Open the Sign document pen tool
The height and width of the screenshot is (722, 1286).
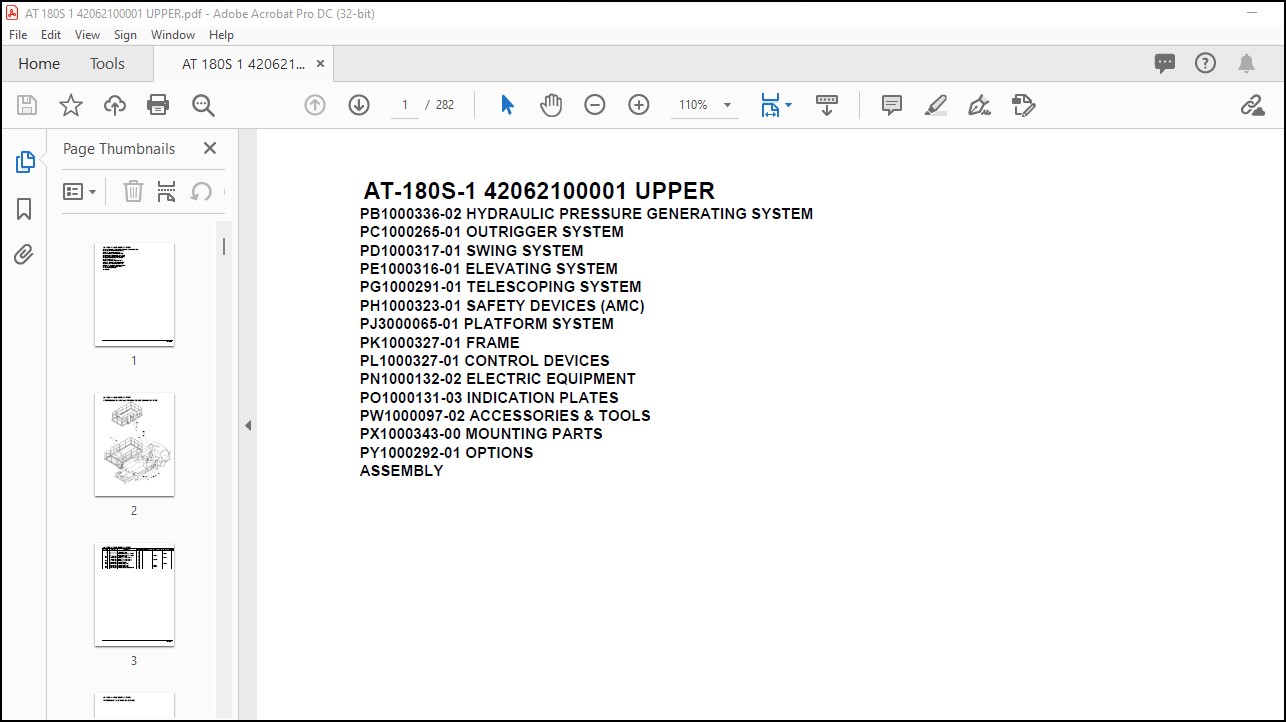(x=980, y=105)
